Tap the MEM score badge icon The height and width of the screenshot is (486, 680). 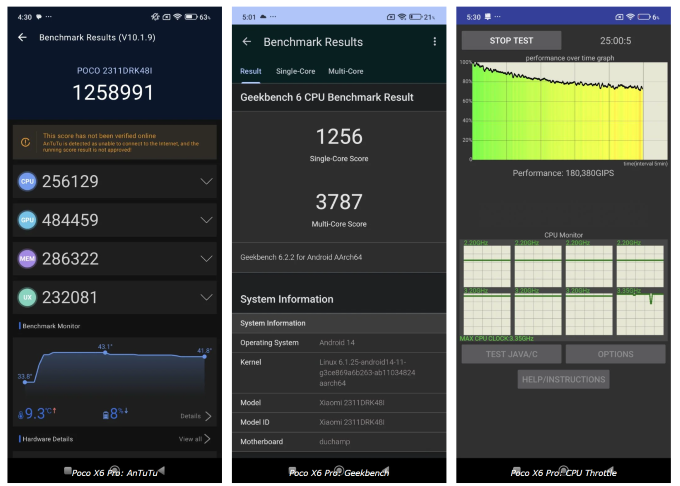pyautogui.click(x=27, y=259)
